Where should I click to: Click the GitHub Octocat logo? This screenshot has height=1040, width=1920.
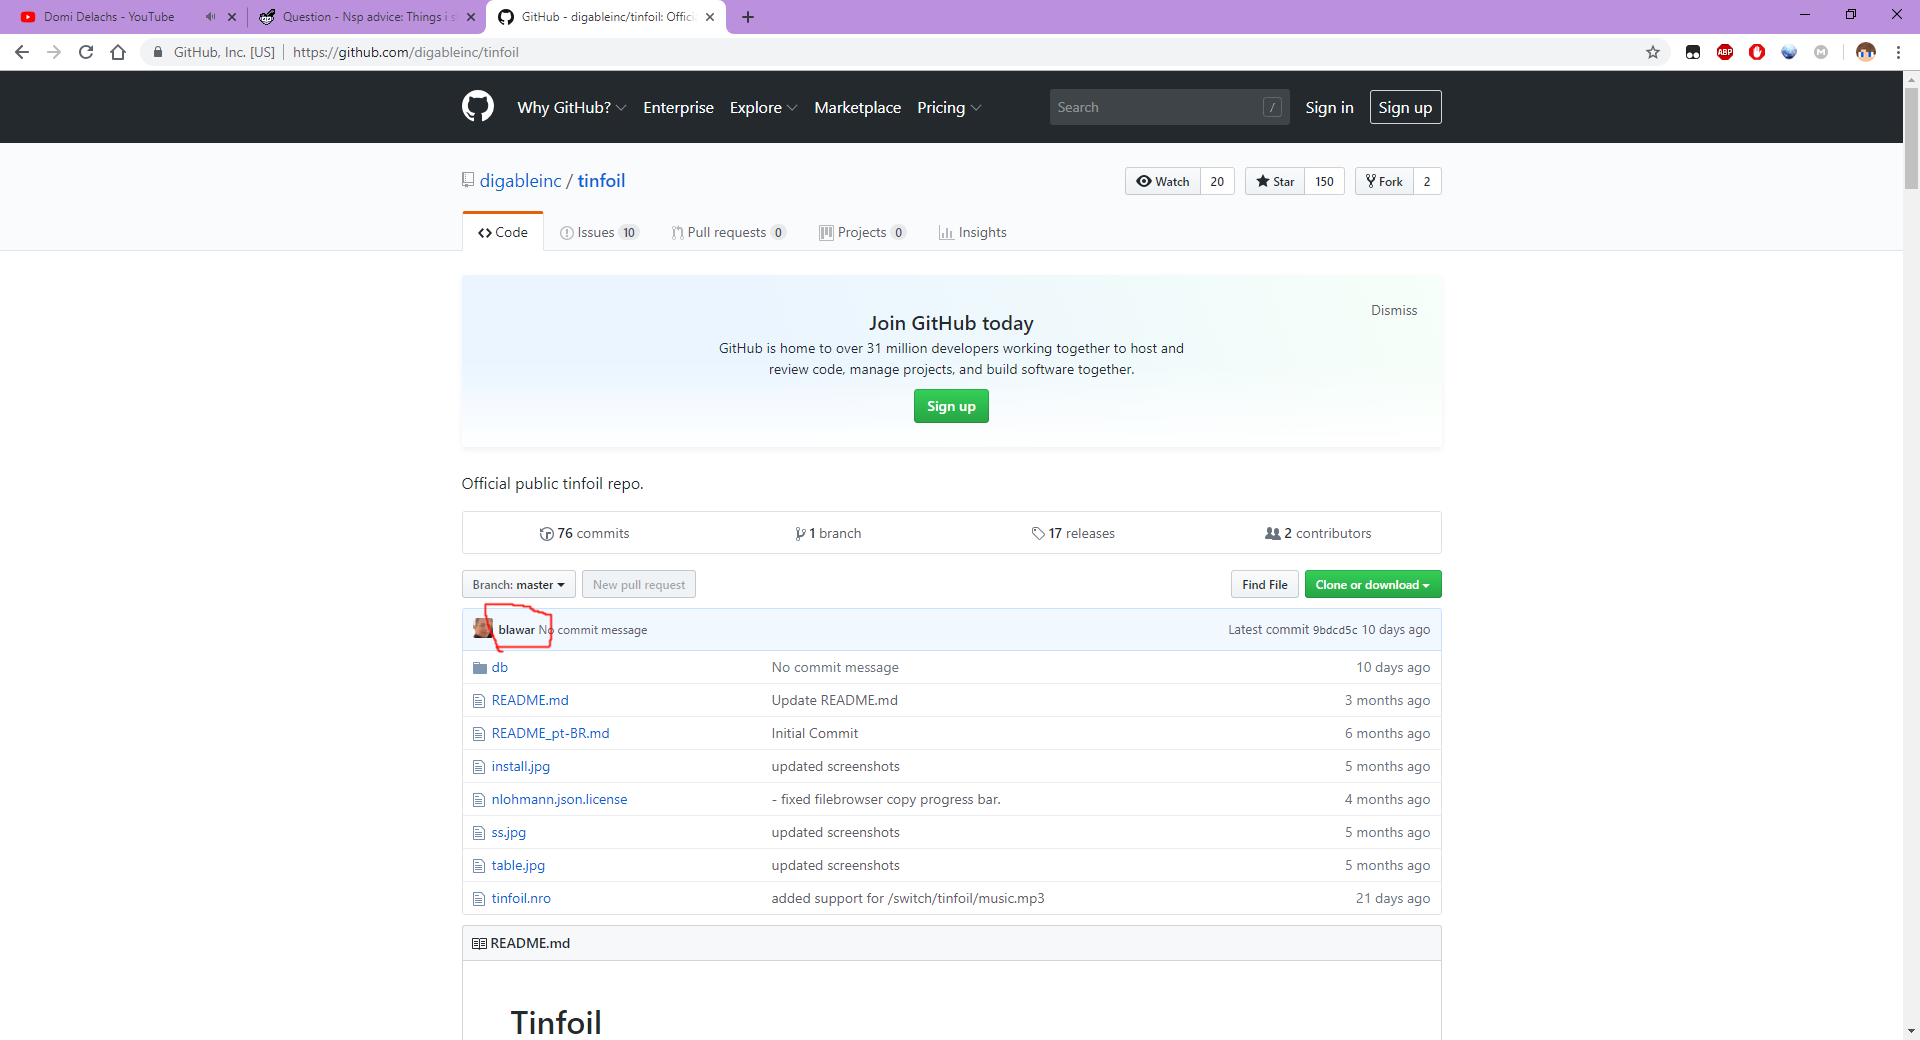(x=478, y=107)
